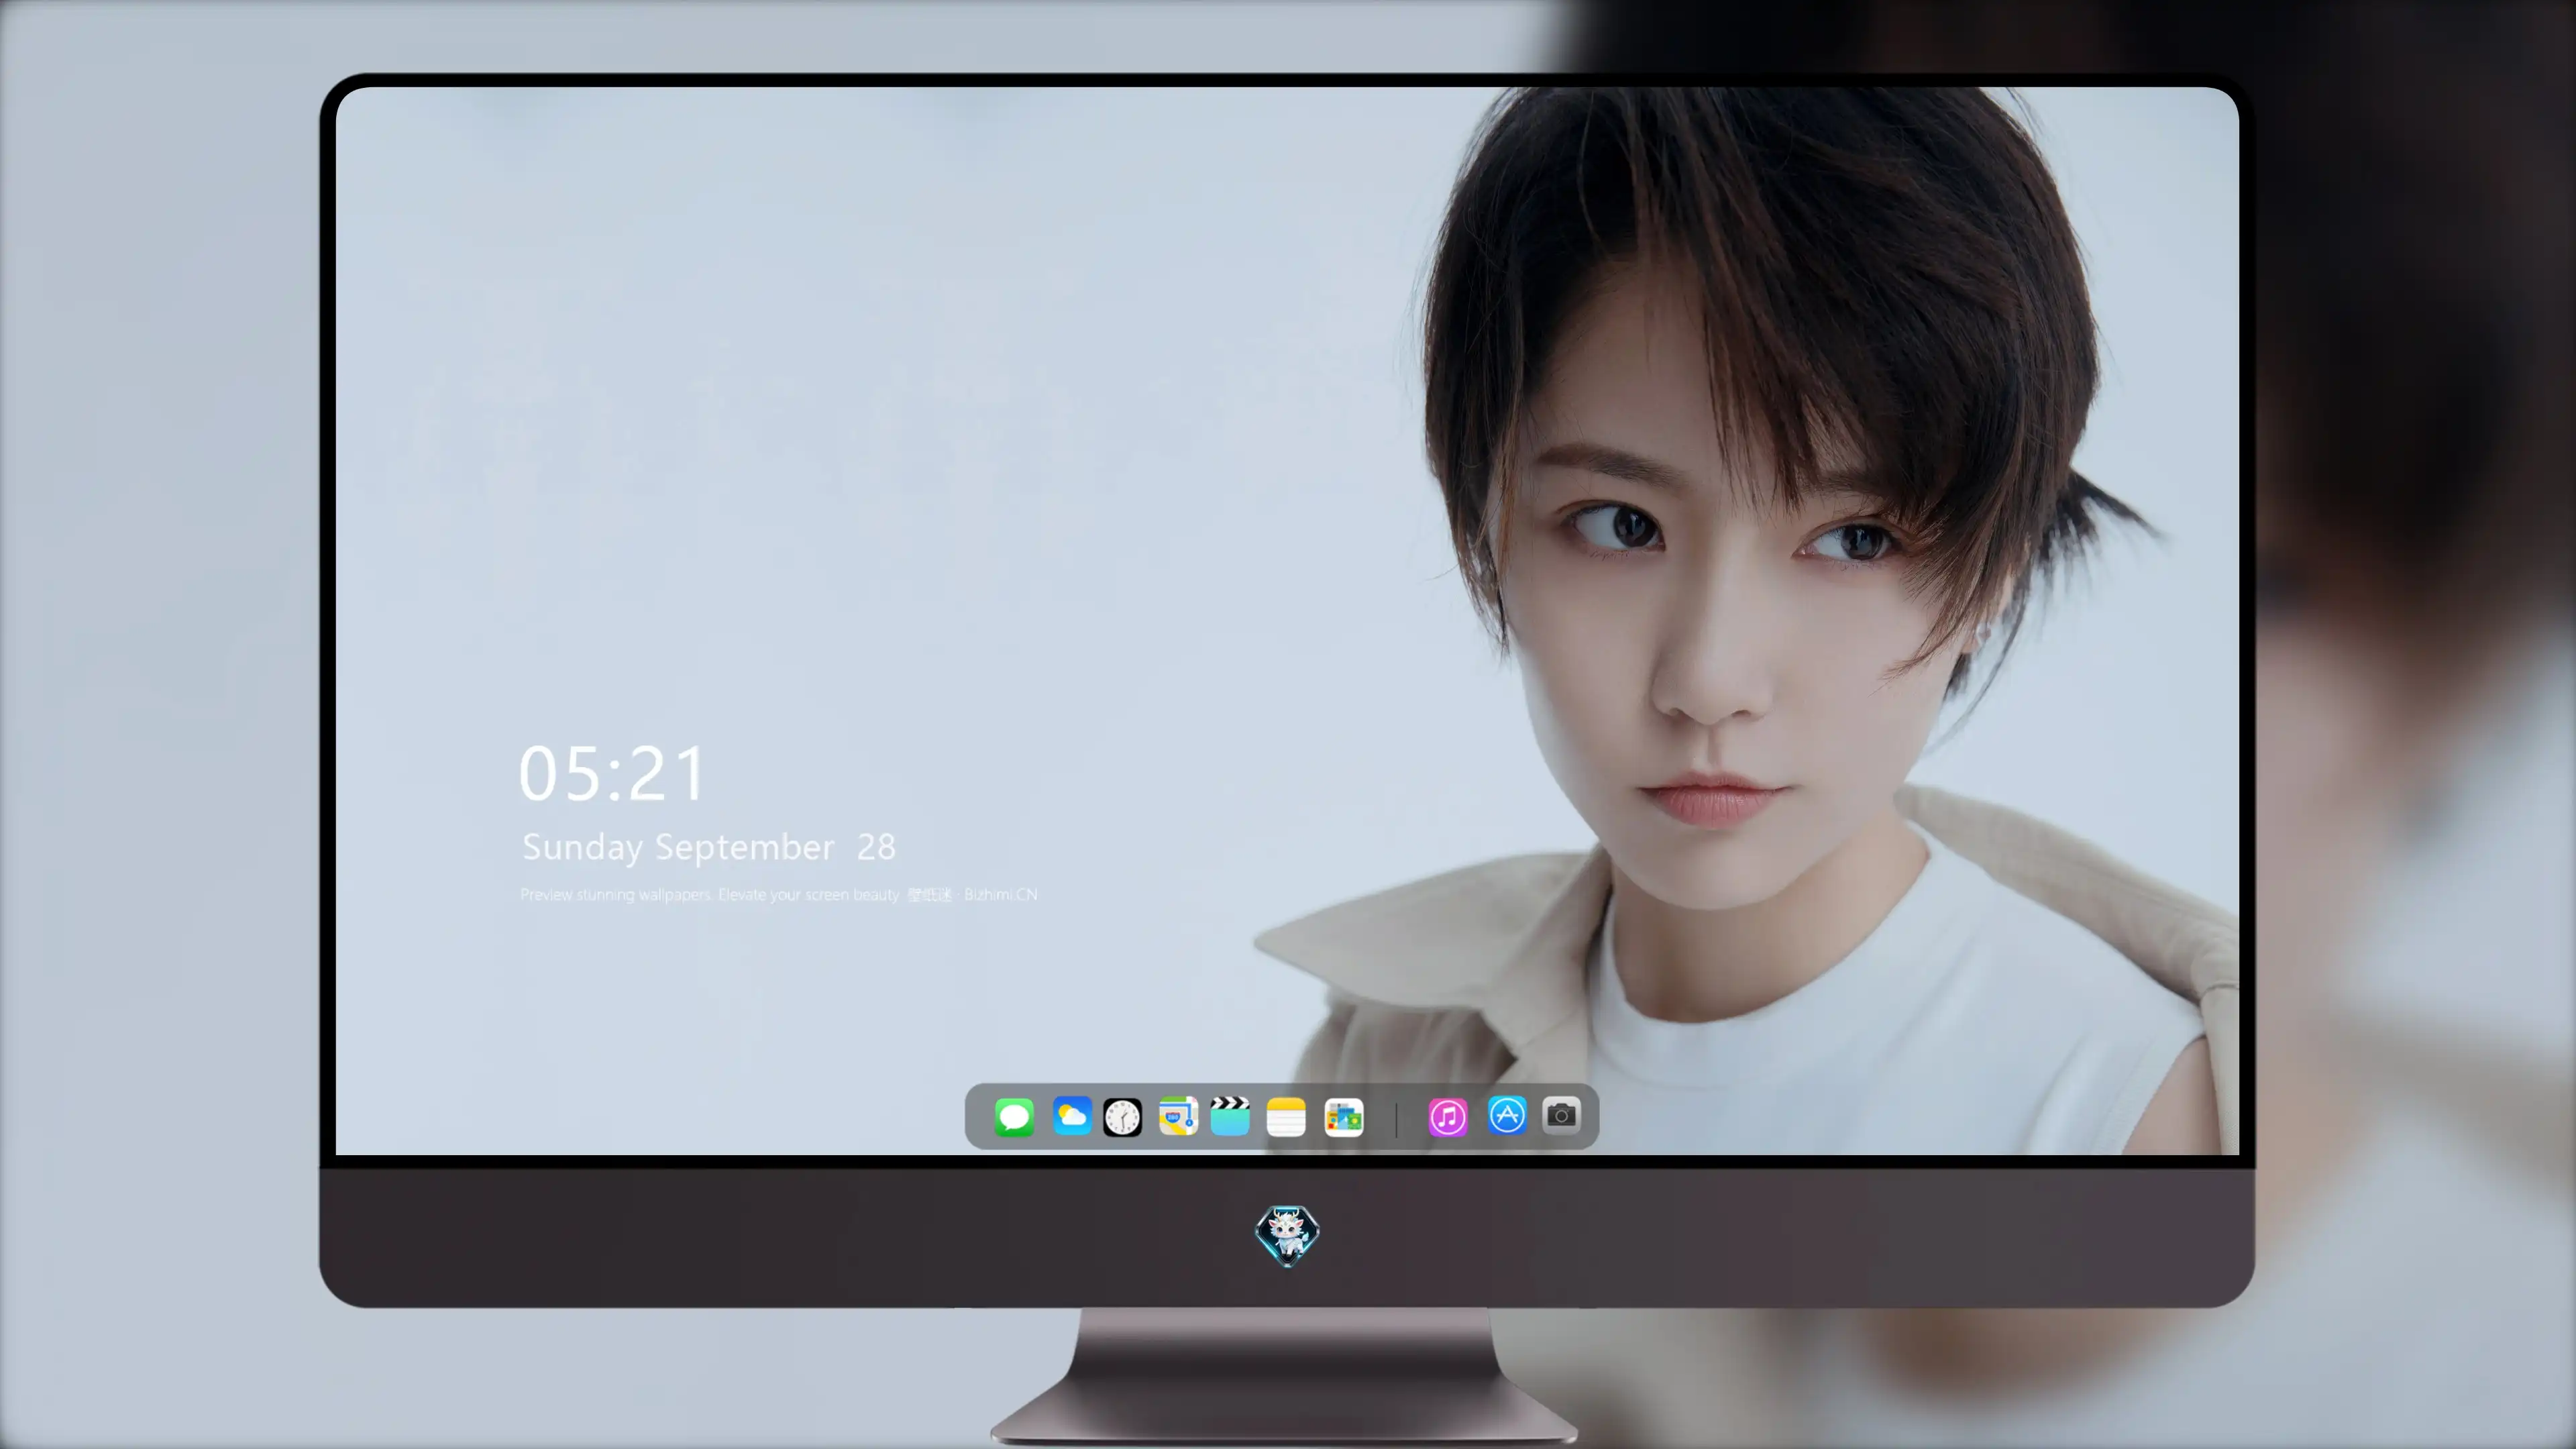Viewport: 2576px width, 1449px height.
Task: Launch the Videos clapperboard app
Action: tap(1230, 1116)
